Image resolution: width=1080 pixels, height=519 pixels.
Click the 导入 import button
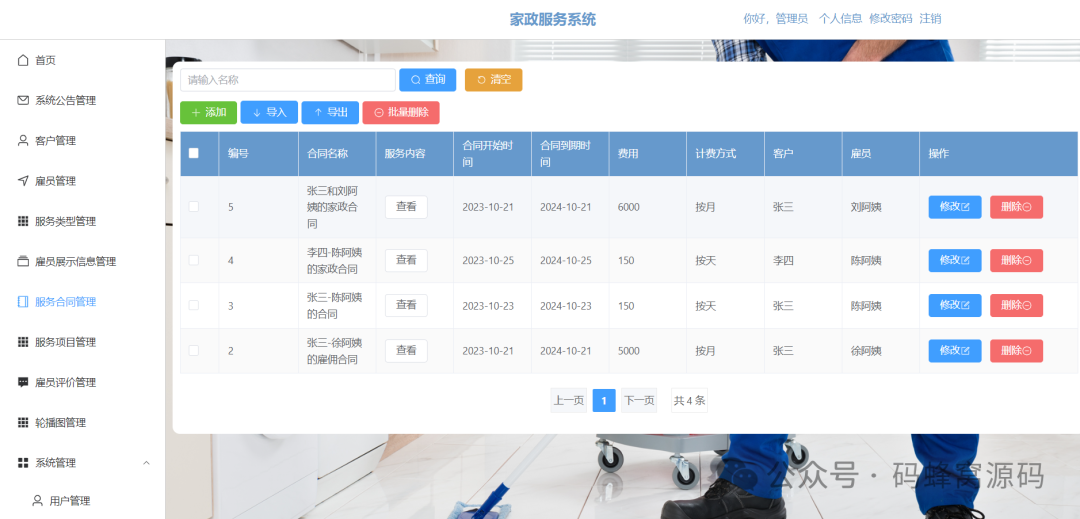269,112
